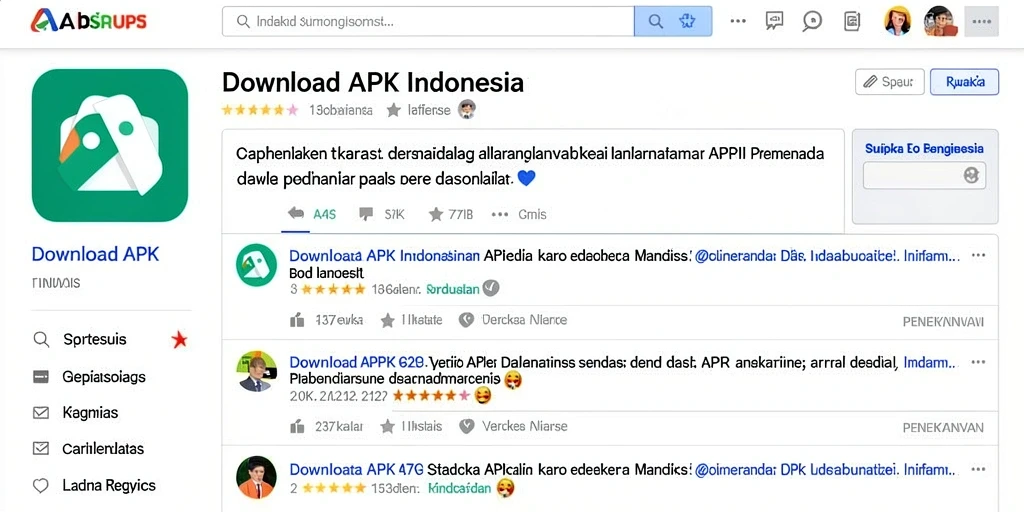
Task: Click the emoji next to Kindcasdan
Action: [x=505, y=487]
